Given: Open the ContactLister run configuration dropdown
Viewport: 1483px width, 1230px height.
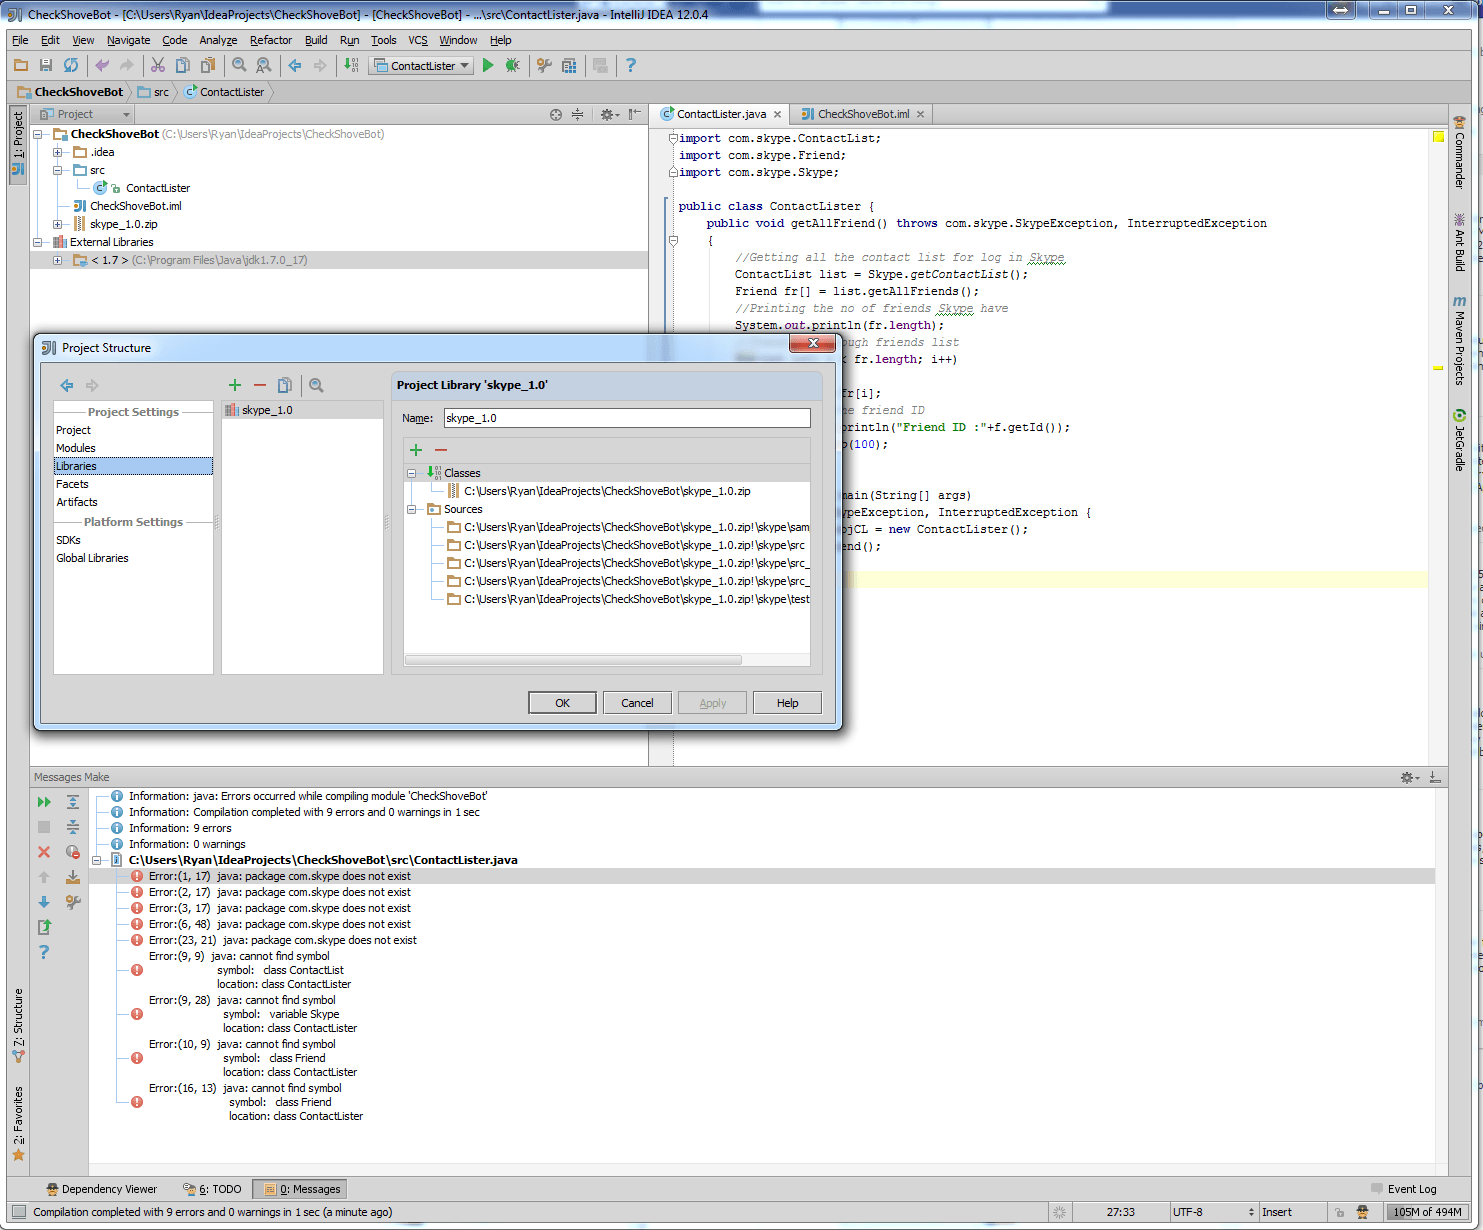Looking at the screenshot, I should coord(421,65).
